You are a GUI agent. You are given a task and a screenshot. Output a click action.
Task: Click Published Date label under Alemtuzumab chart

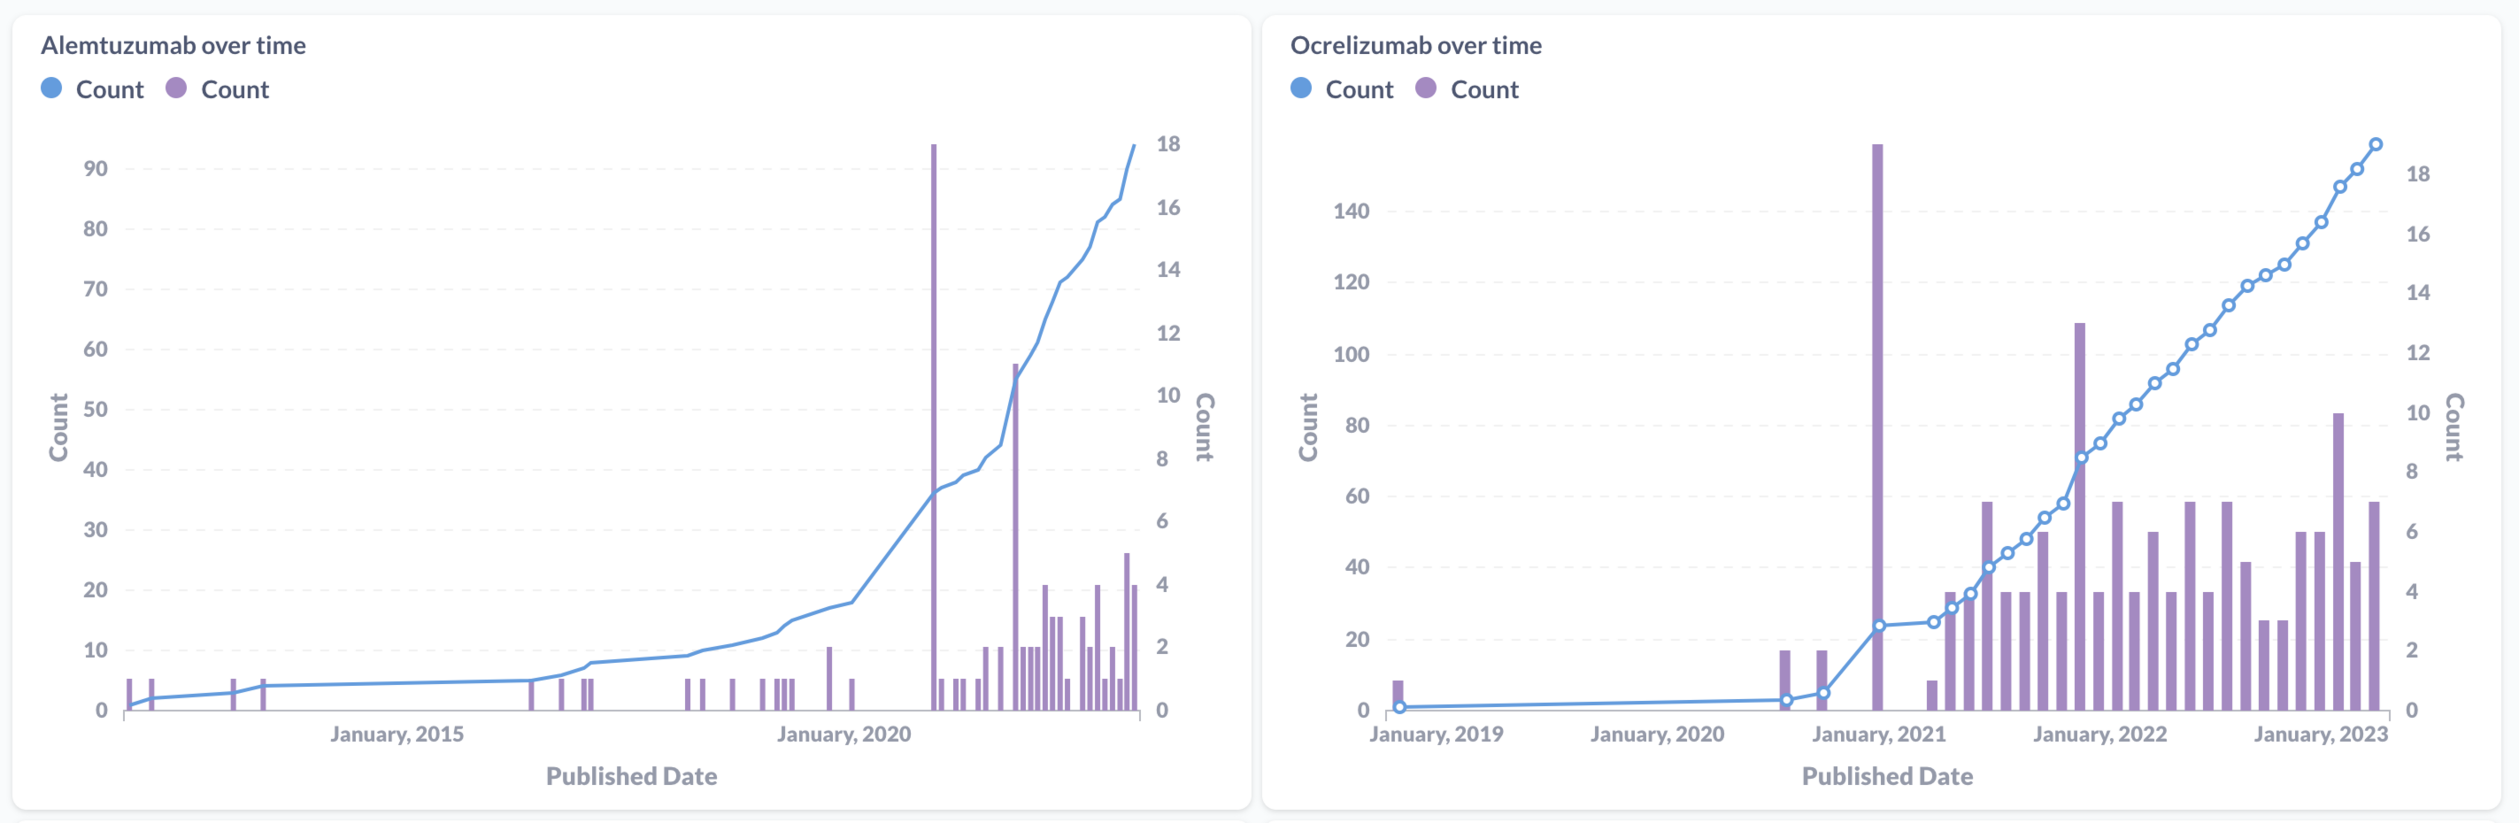pos(631,776)
